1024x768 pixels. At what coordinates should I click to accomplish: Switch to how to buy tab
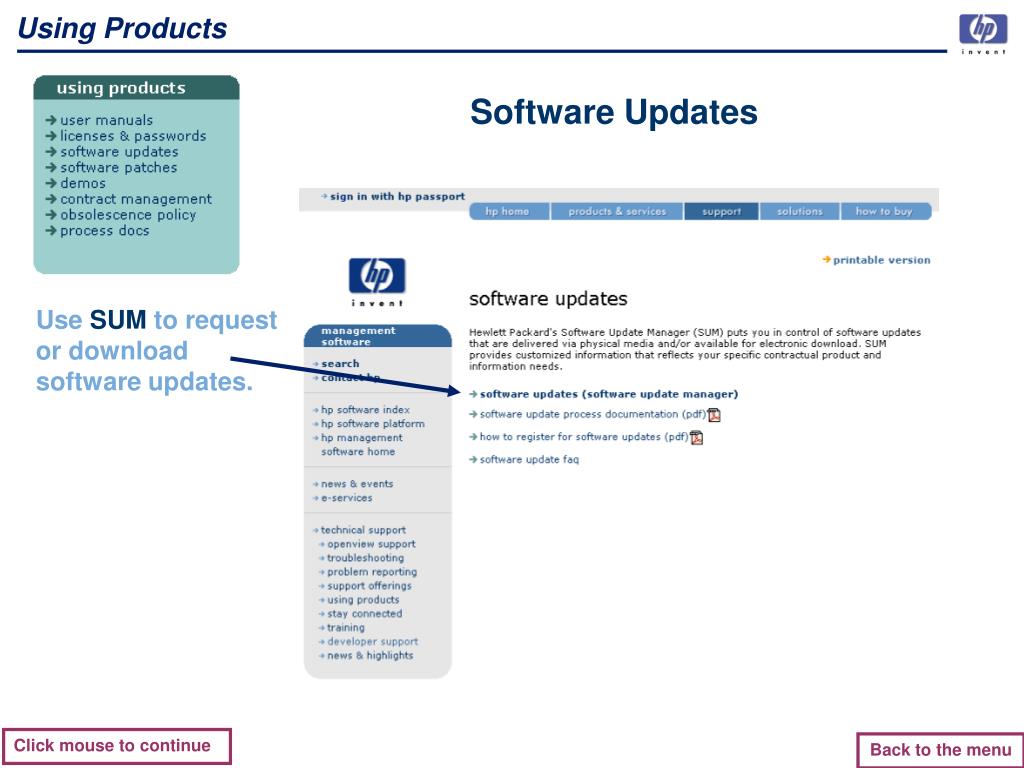(885, 211)
